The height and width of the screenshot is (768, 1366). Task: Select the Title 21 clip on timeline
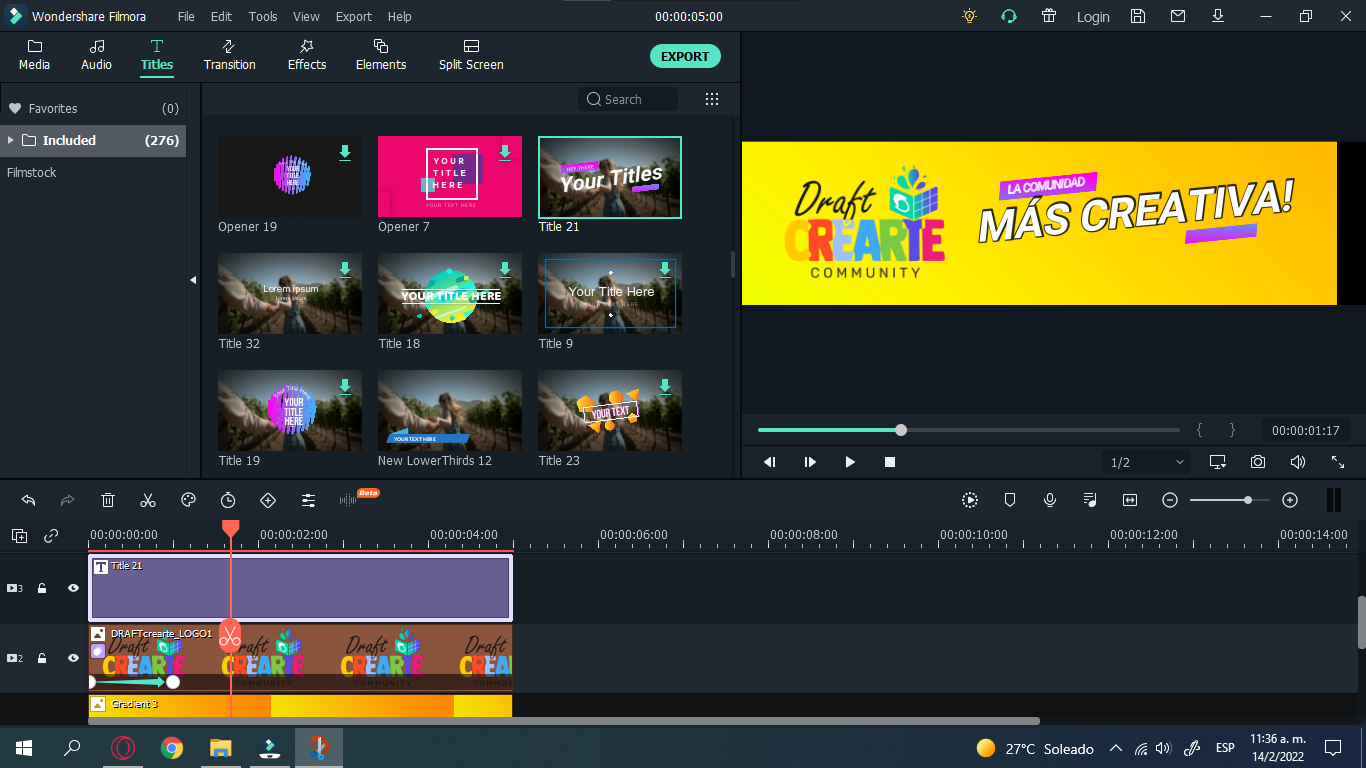(x=300, y=588)
